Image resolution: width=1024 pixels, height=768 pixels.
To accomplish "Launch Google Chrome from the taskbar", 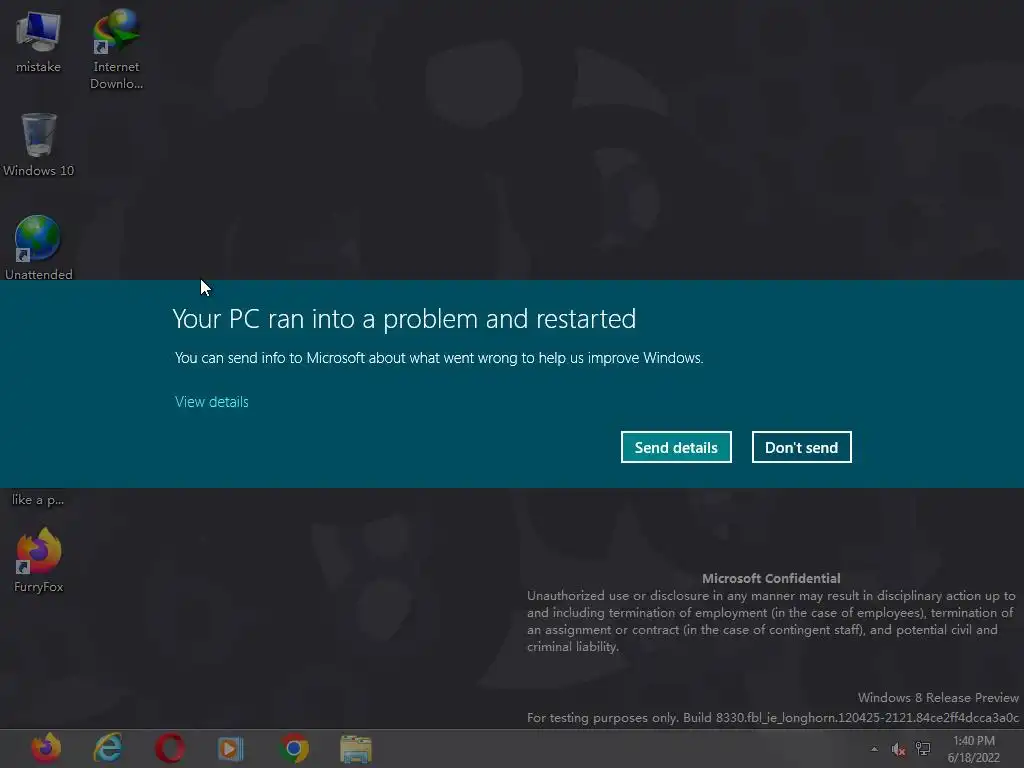I will point(294,748).
